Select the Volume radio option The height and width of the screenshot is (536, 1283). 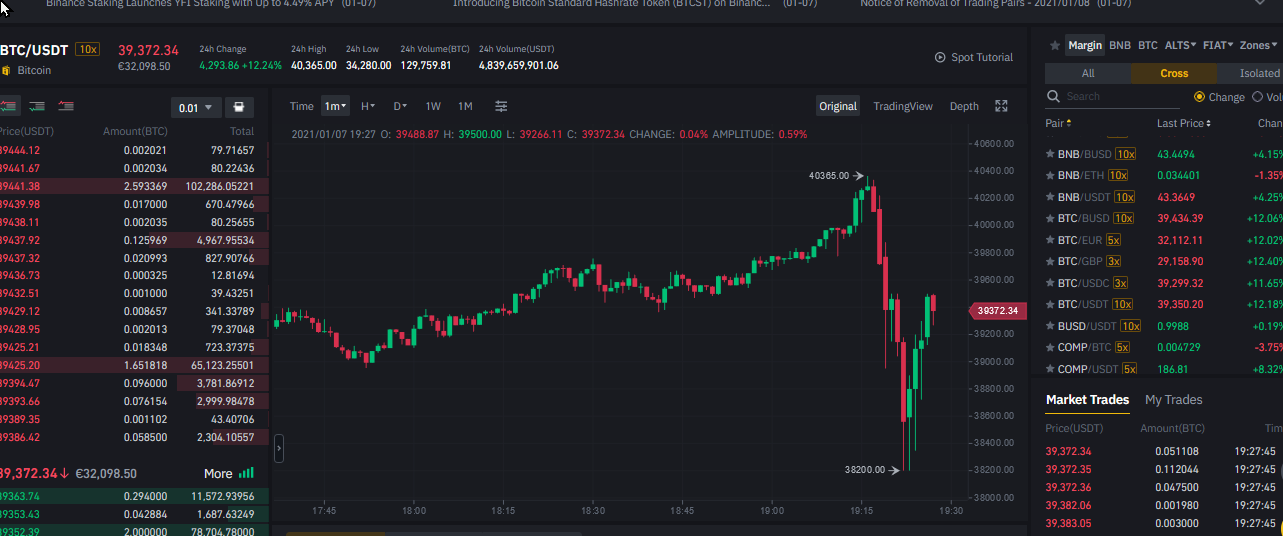(x=1266, y=97)
